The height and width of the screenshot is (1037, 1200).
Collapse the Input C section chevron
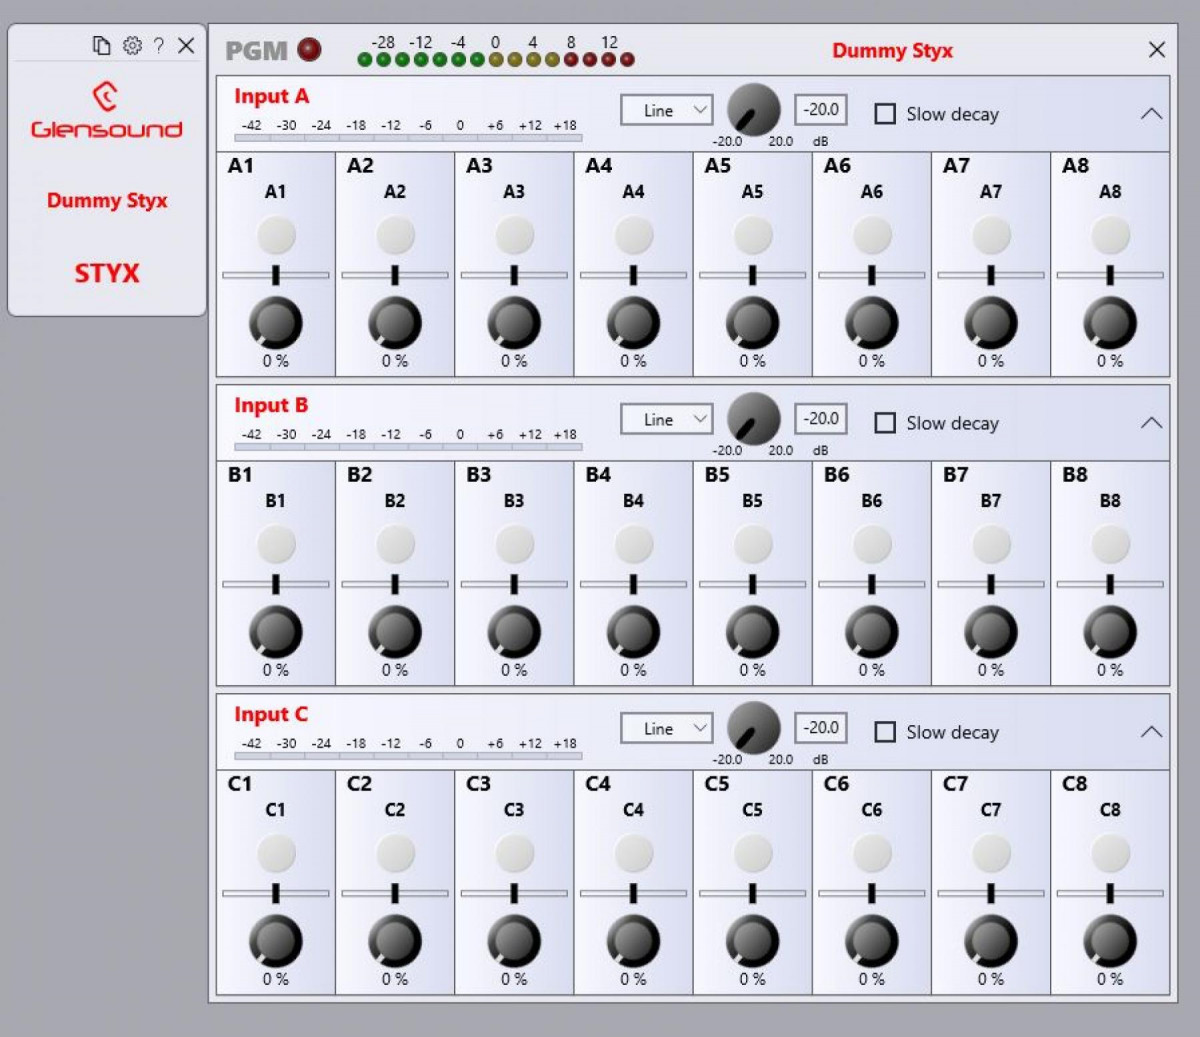point(1151,732)
